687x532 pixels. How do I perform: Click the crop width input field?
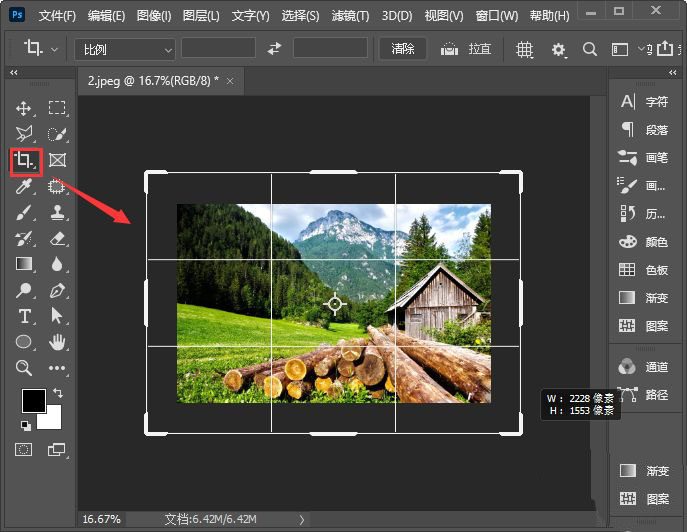click(x=218, y=48)
